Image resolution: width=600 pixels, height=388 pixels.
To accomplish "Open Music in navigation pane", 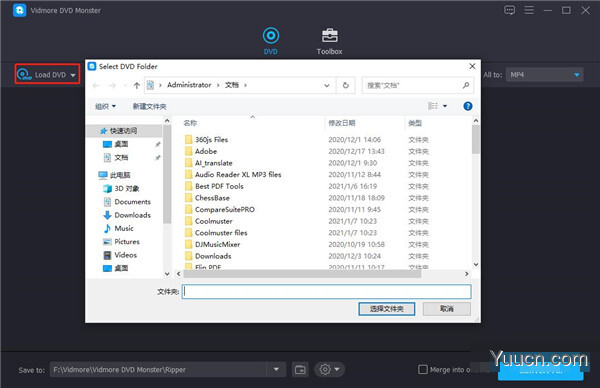I will tap(124, 228).
